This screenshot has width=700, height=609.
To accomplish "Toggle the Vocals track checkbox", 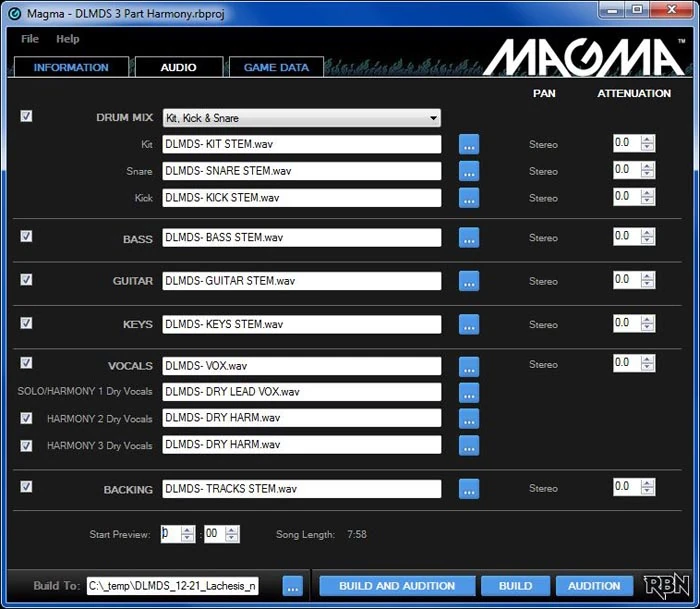I will [26, 363].
